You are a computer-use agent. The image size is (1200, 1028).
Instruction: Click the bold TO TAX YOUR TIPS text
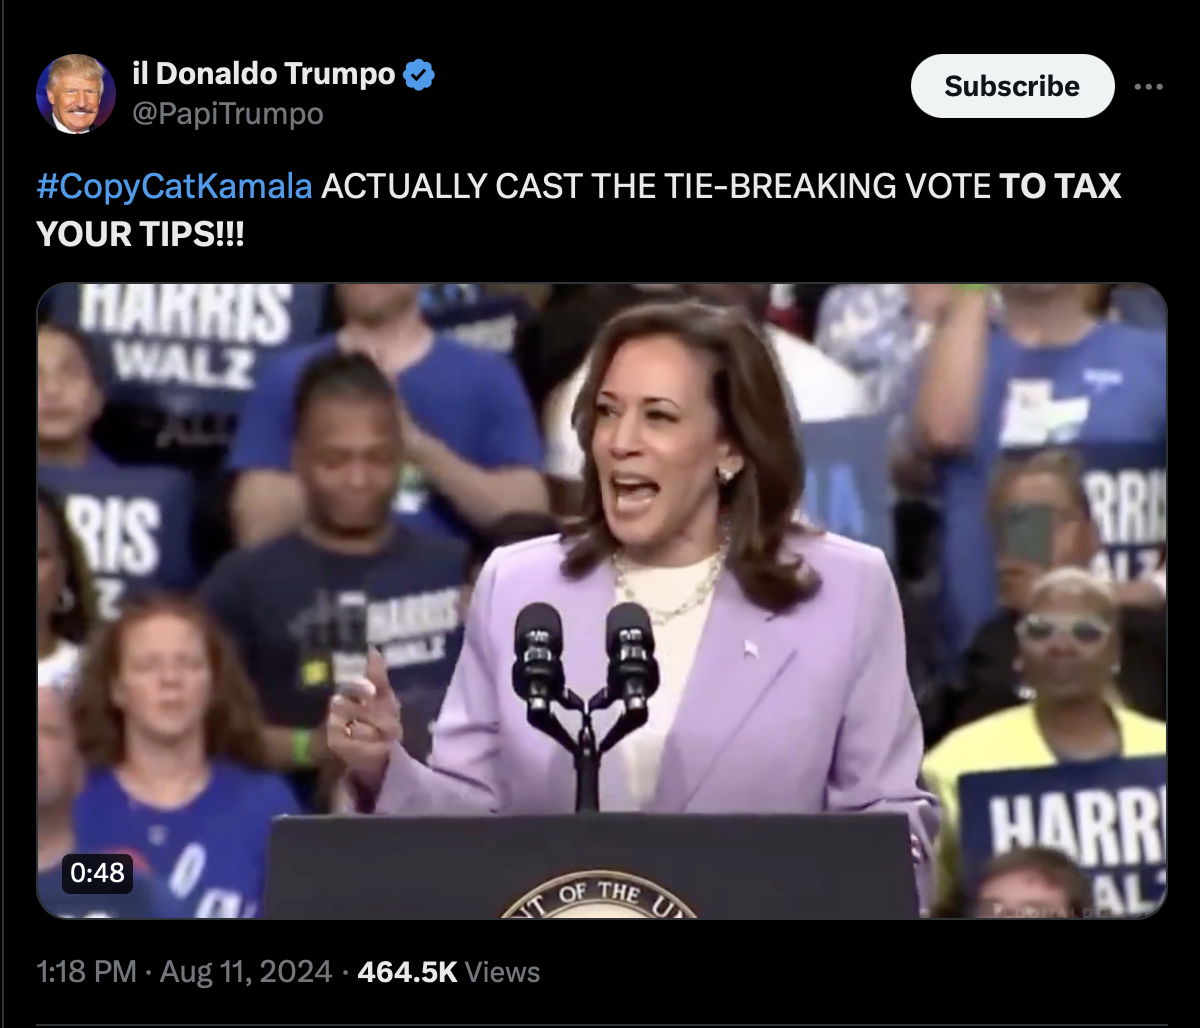coord(579,210)
